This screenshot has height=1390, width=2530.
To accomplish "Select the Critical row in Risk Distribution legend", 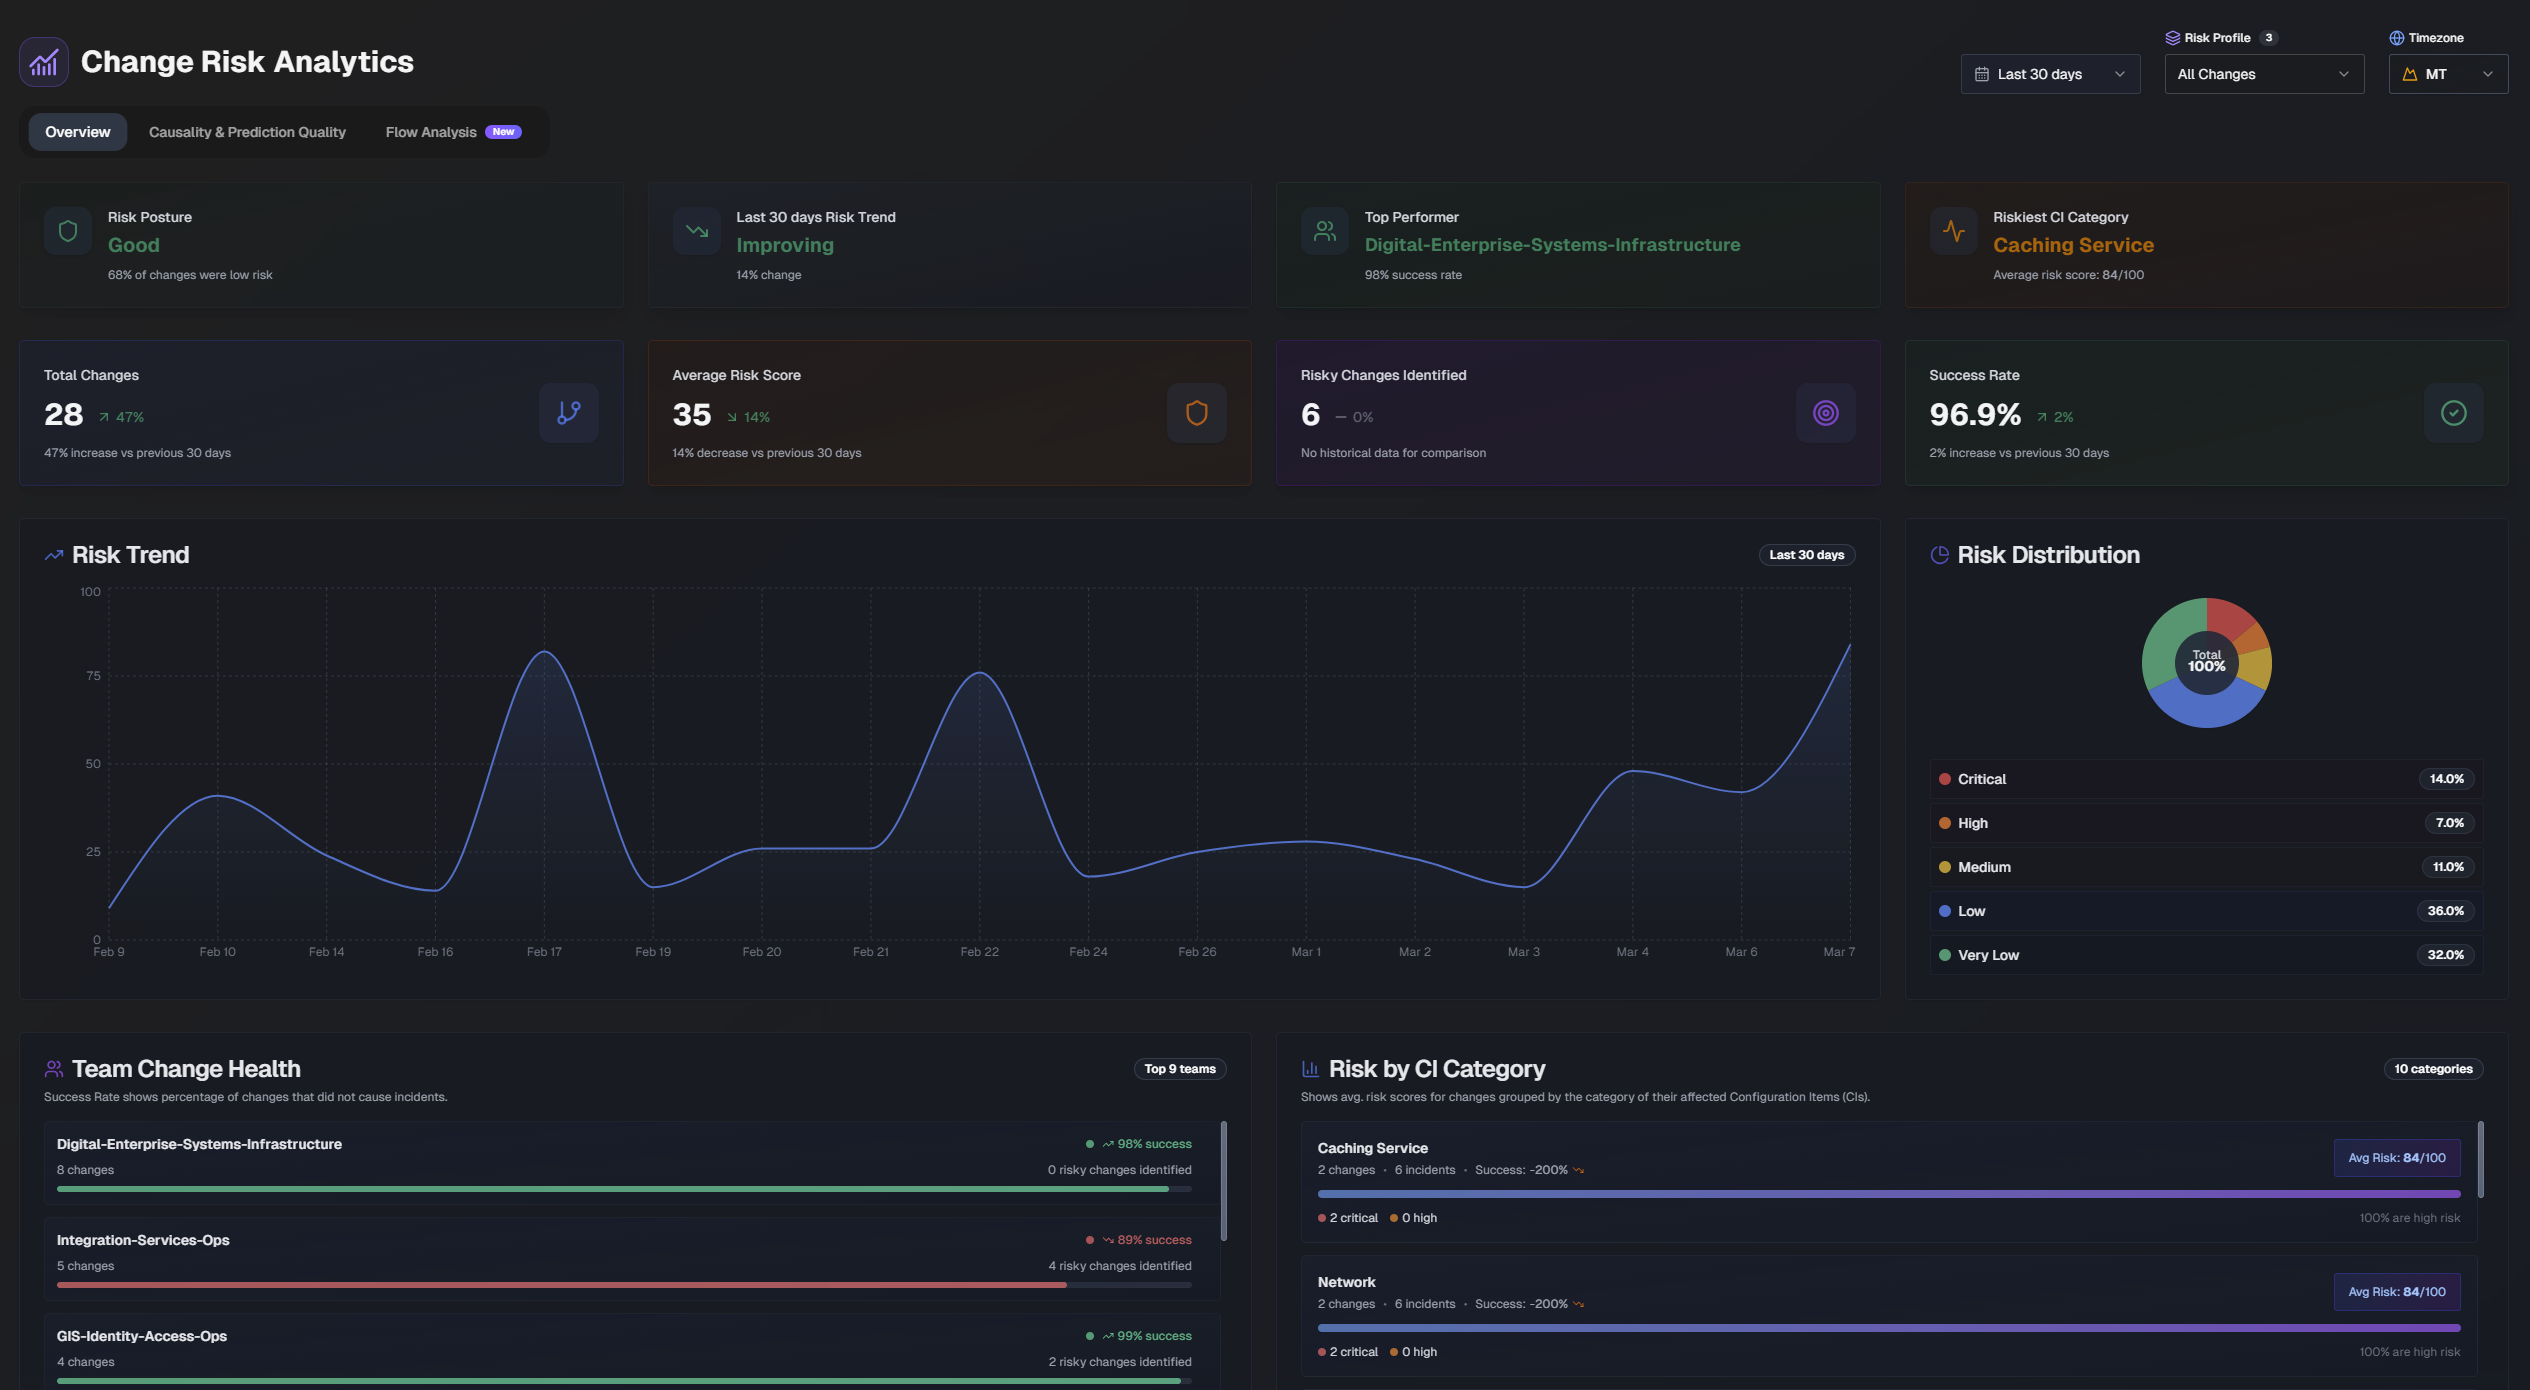I will 2206,779.
